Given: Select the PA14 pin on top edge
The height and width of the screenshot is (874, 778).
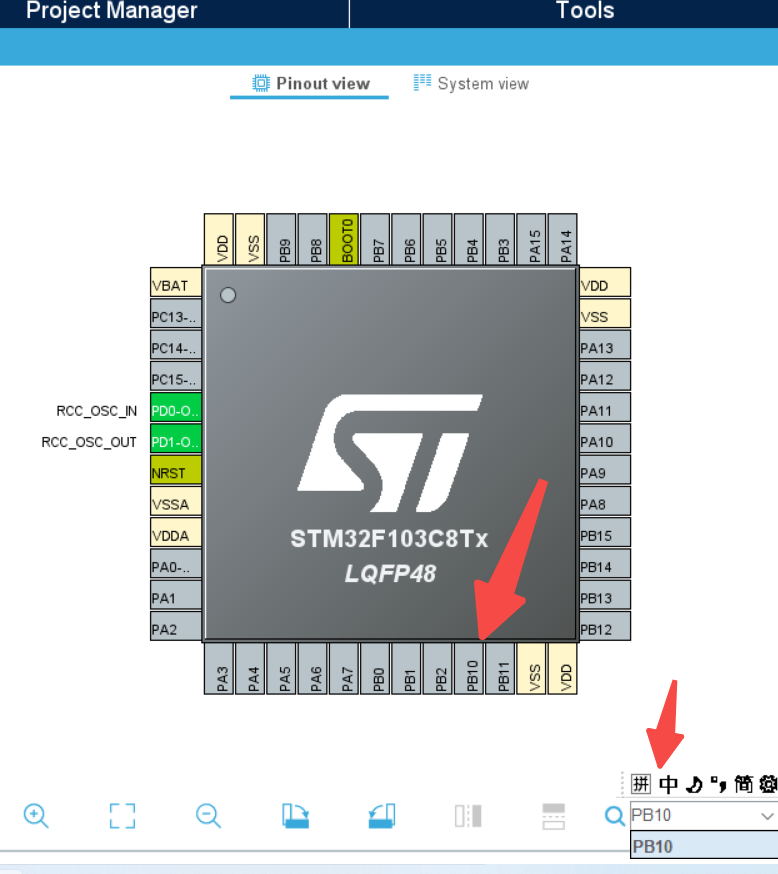Looking at the screenshot, I should [x=562, y=239].
